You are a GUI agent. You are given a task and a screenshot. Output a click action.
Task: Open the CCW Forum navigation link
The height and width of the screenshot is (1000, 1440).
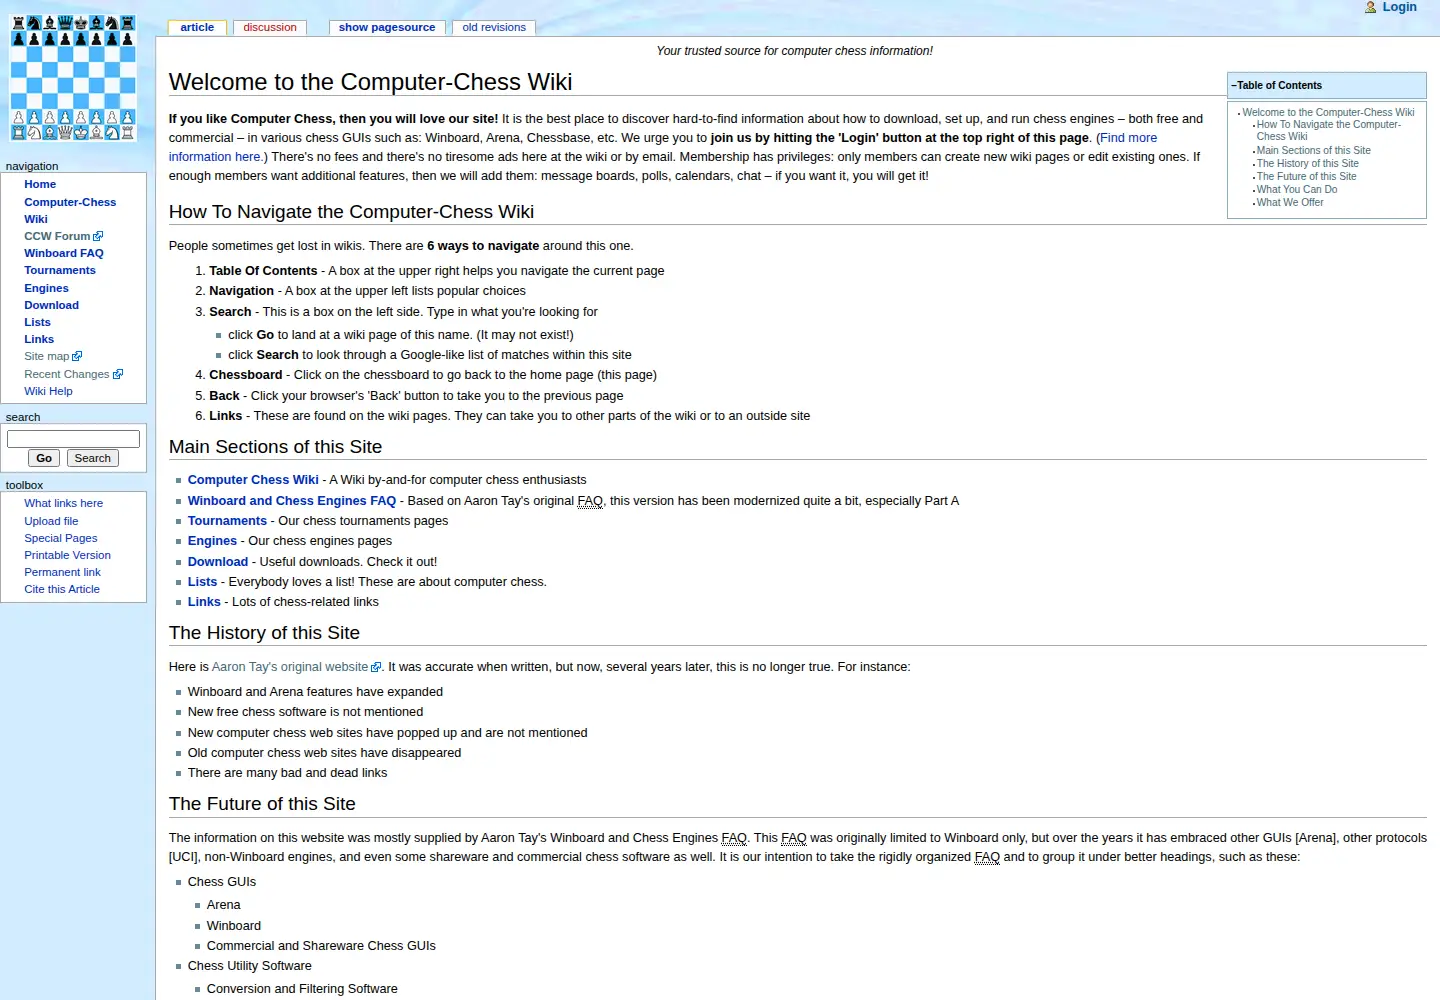point(57,237)
